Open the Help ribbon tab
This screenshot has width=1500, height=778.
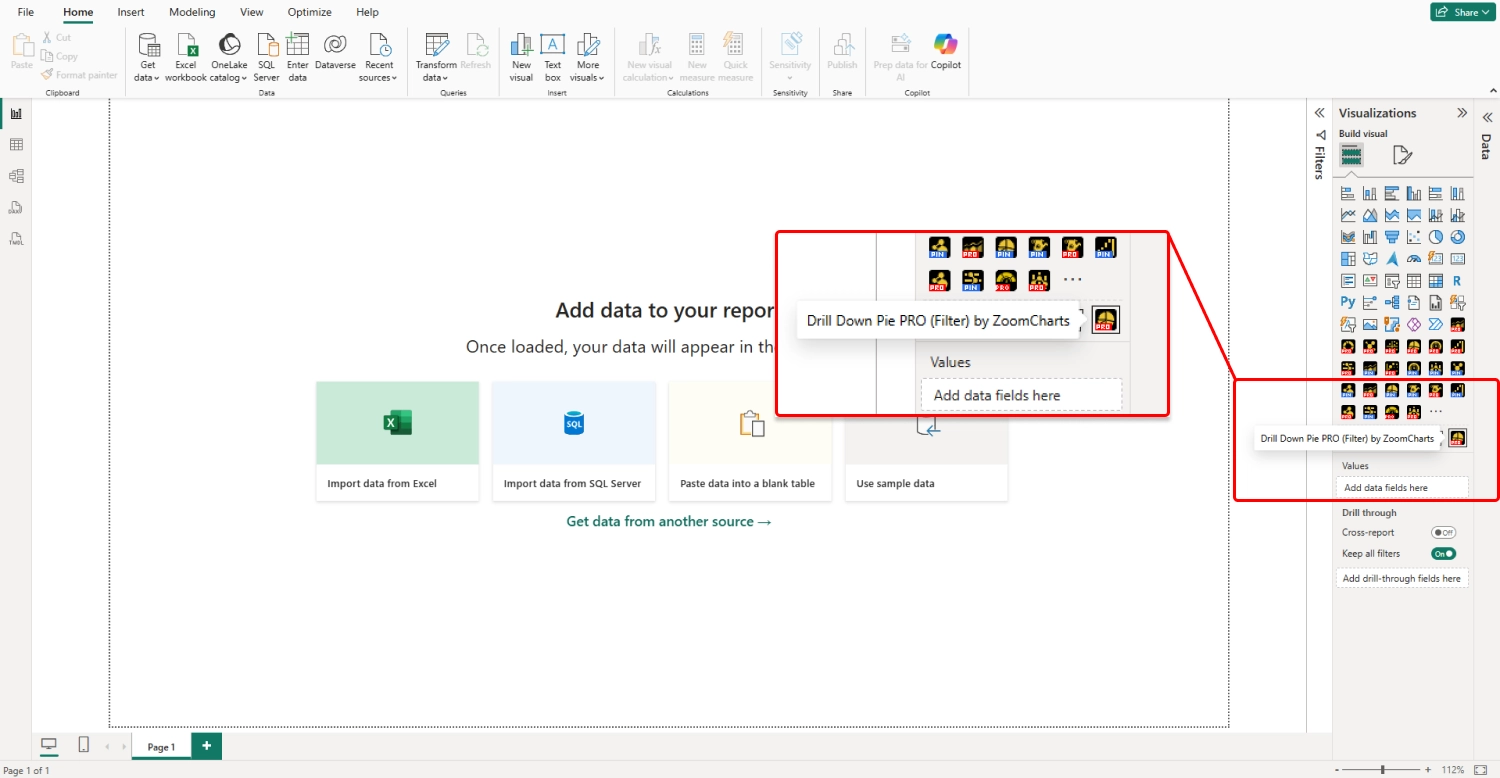[x=367, y=12]
